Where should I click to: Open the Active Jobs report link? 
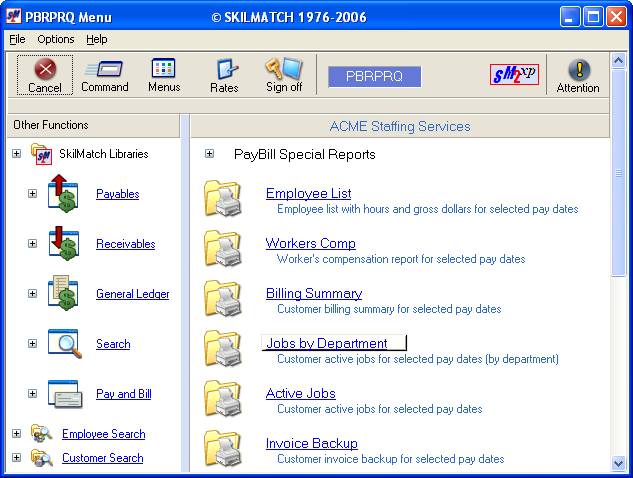pos(300,394)
